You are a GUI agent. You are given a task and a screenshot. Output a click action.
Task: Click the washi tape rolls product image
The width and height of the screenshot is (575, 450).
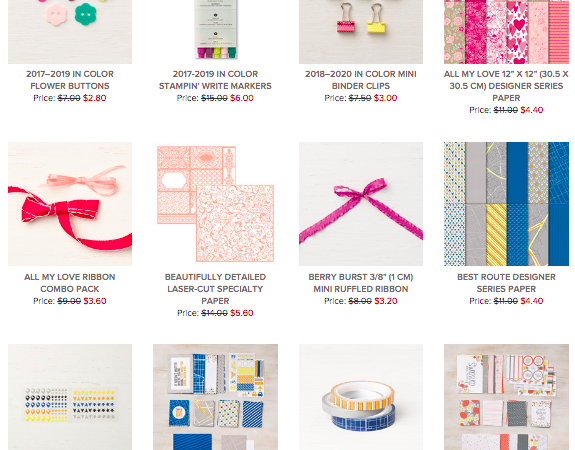coord(361,397)
